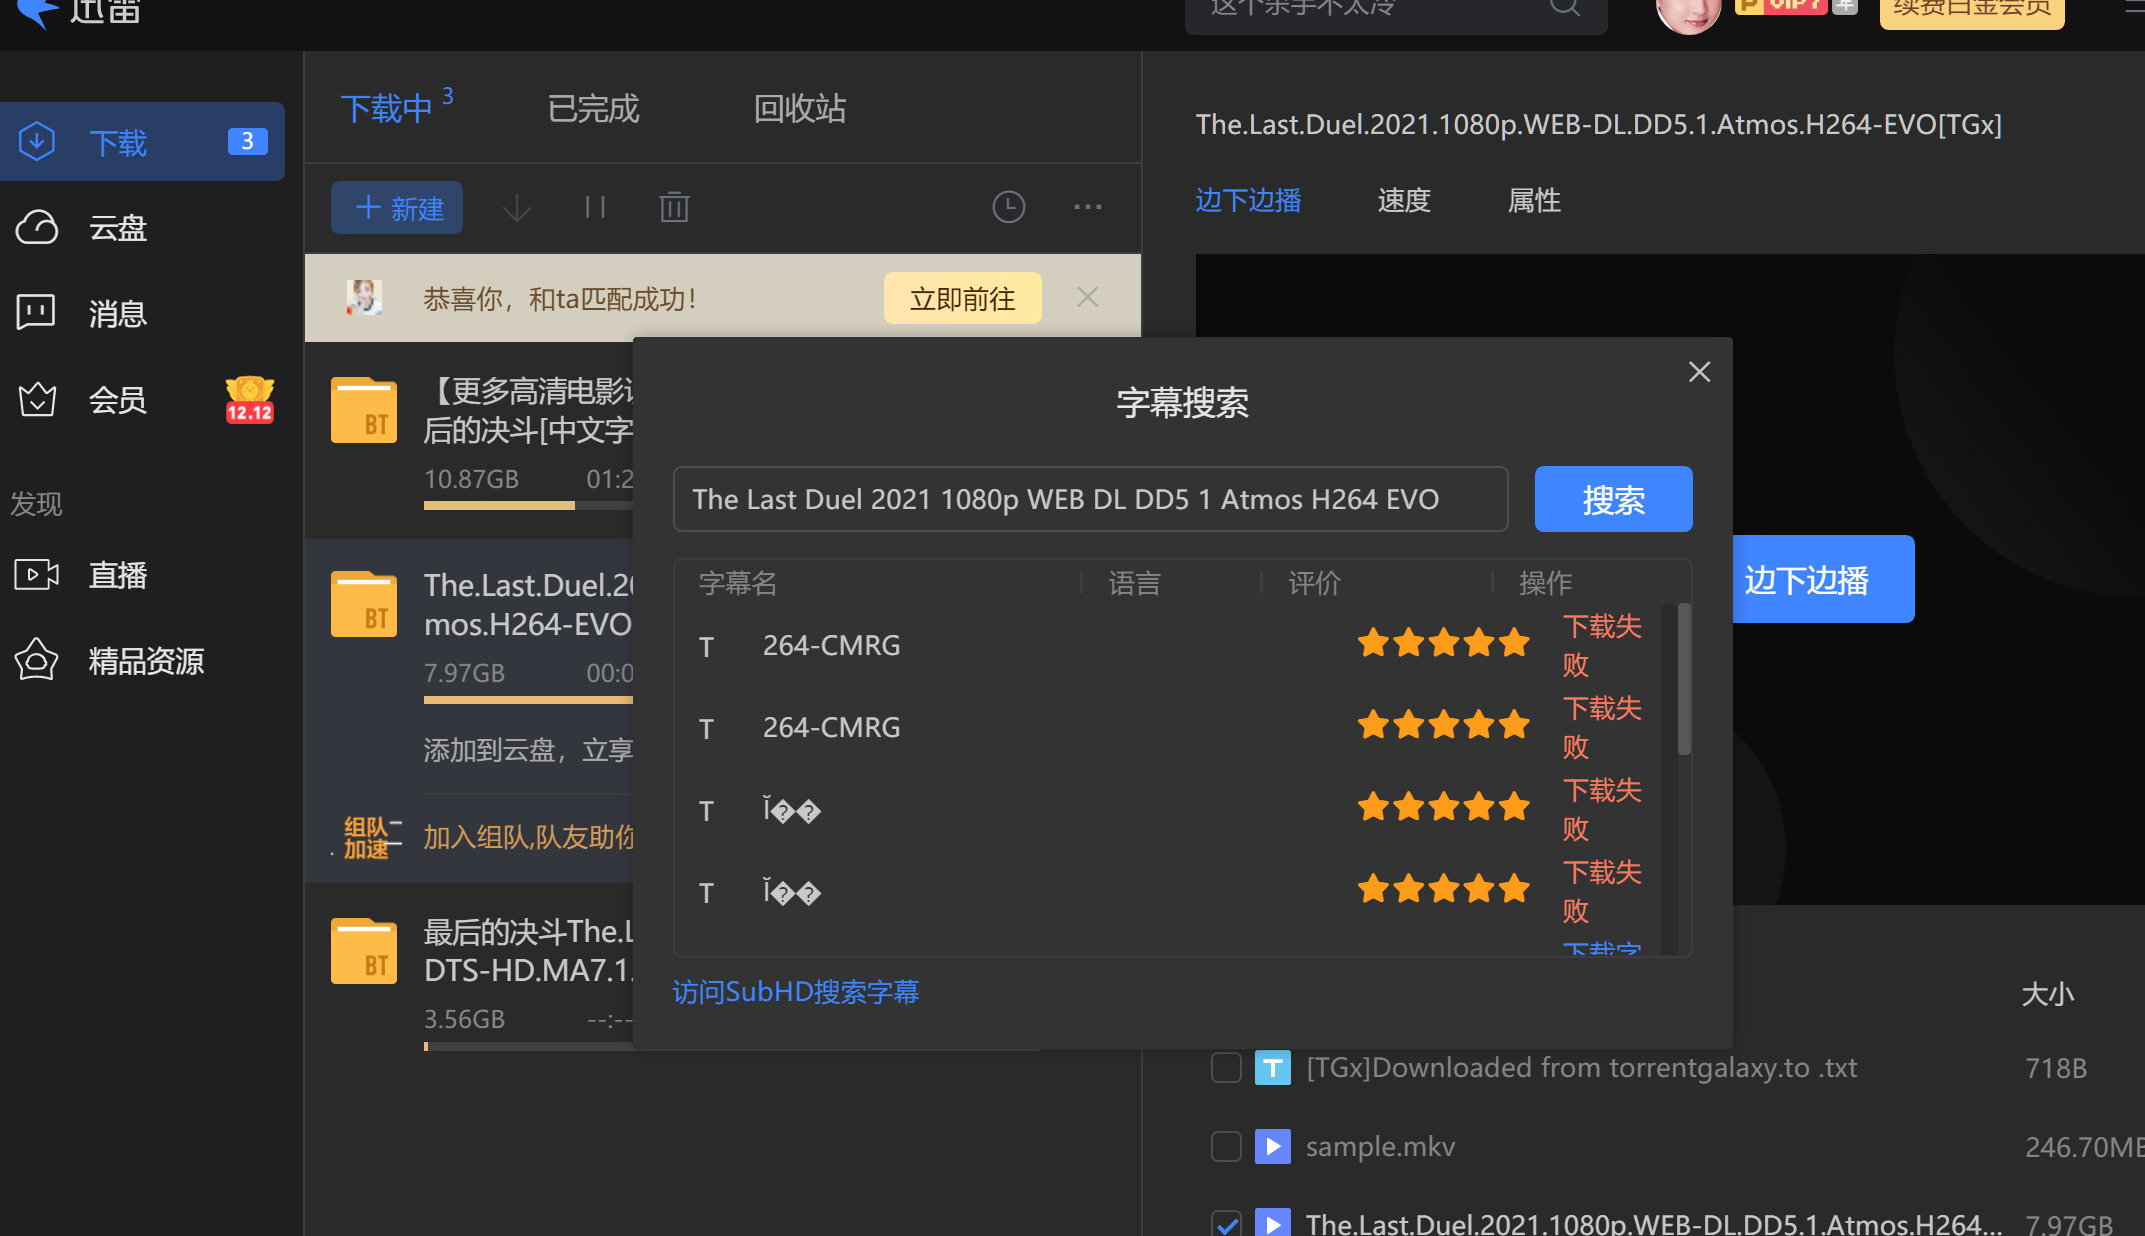2145x1236 pixels.
Task: Switch to the 速度 speed tab
Action: coord(1404,201)
